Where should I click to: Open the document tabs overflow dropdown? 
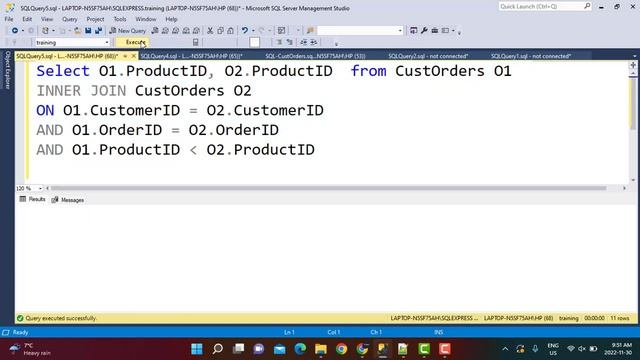tap(635, 56)
